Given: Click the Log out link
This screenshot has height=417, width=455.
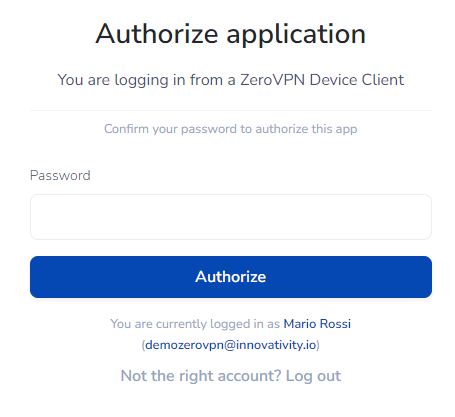Looking at the screenshot, I should click(313, 376).
